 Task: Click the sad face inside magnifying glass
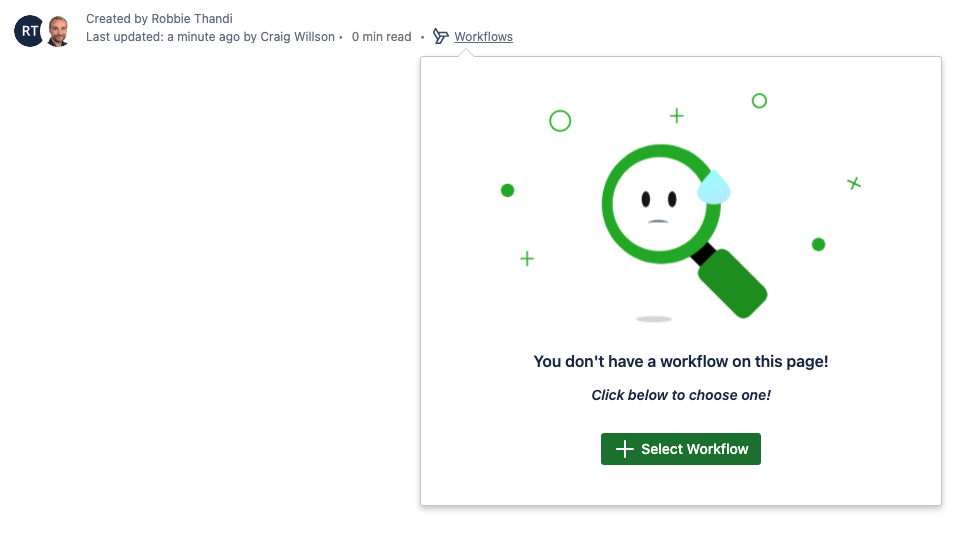pos(656,203)
